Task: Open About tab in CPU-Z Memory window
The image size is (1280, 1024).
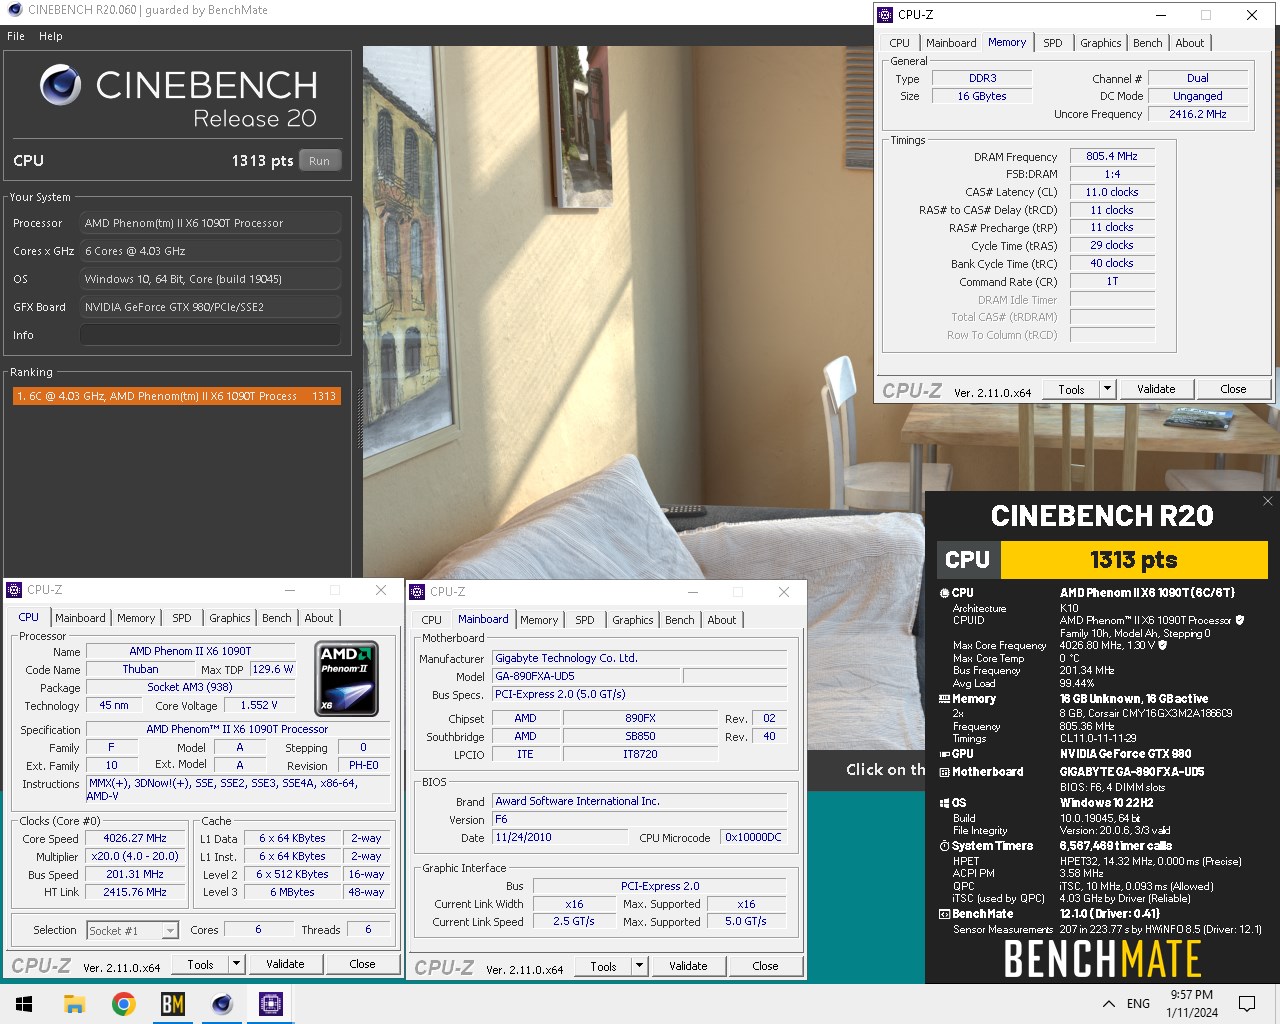Action: (1190, 43)
